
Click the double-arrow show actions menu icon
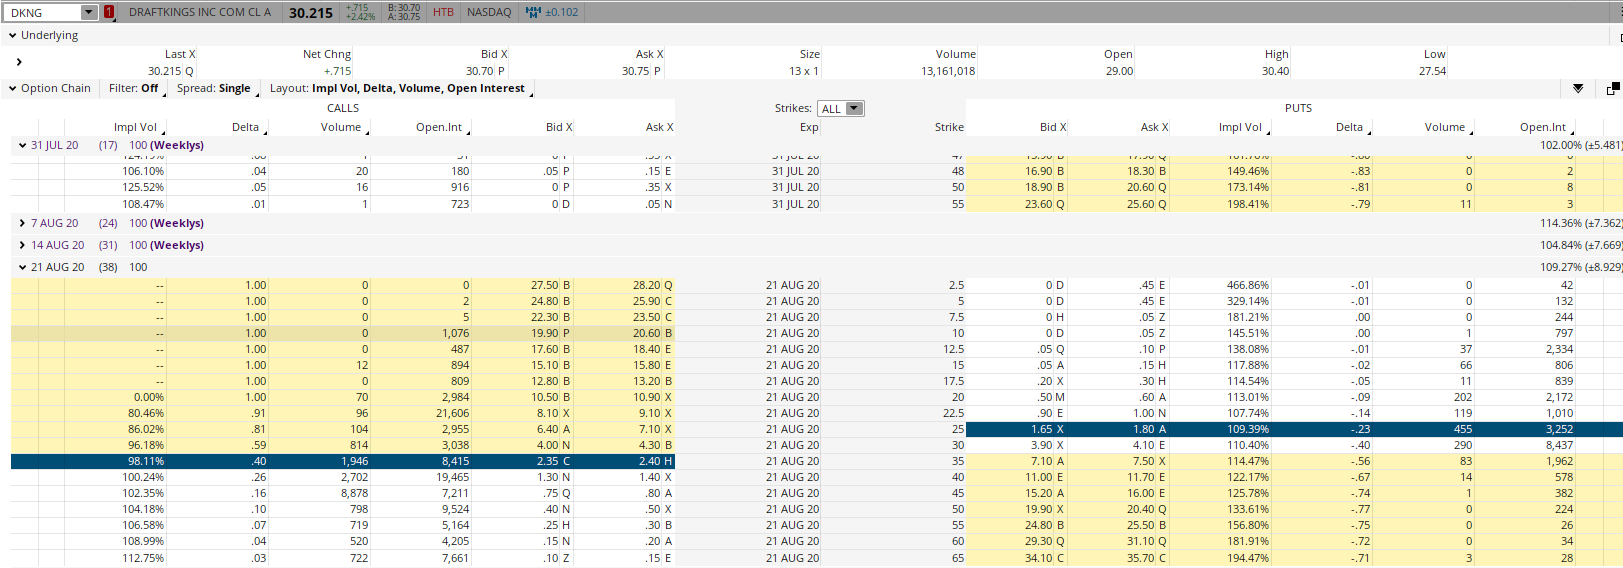click(x=1578, y=88)
